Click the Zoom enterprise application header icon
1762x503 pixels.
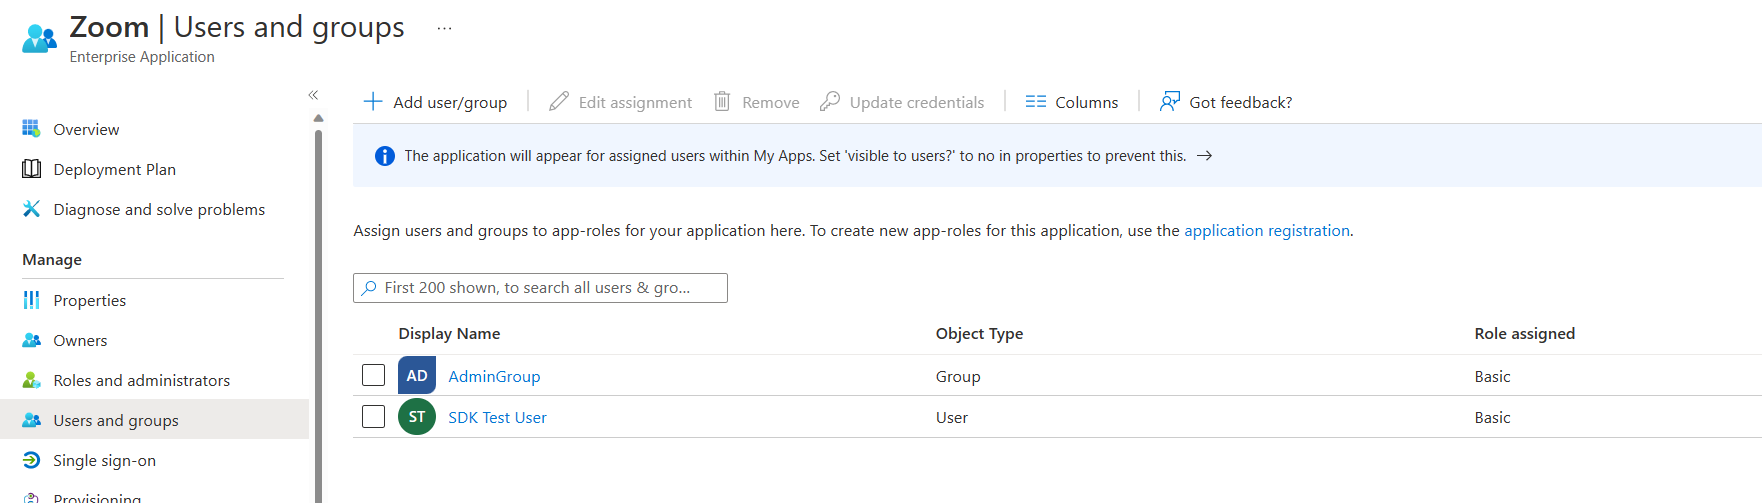(x=39, y=39)
